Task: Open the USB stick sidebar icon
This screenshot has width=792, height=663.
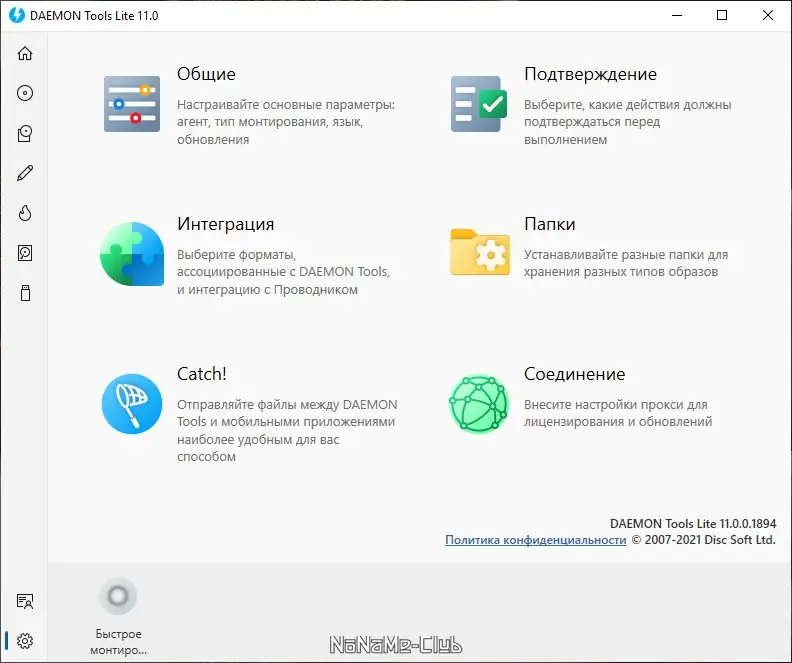Action: tap(25, 293)
